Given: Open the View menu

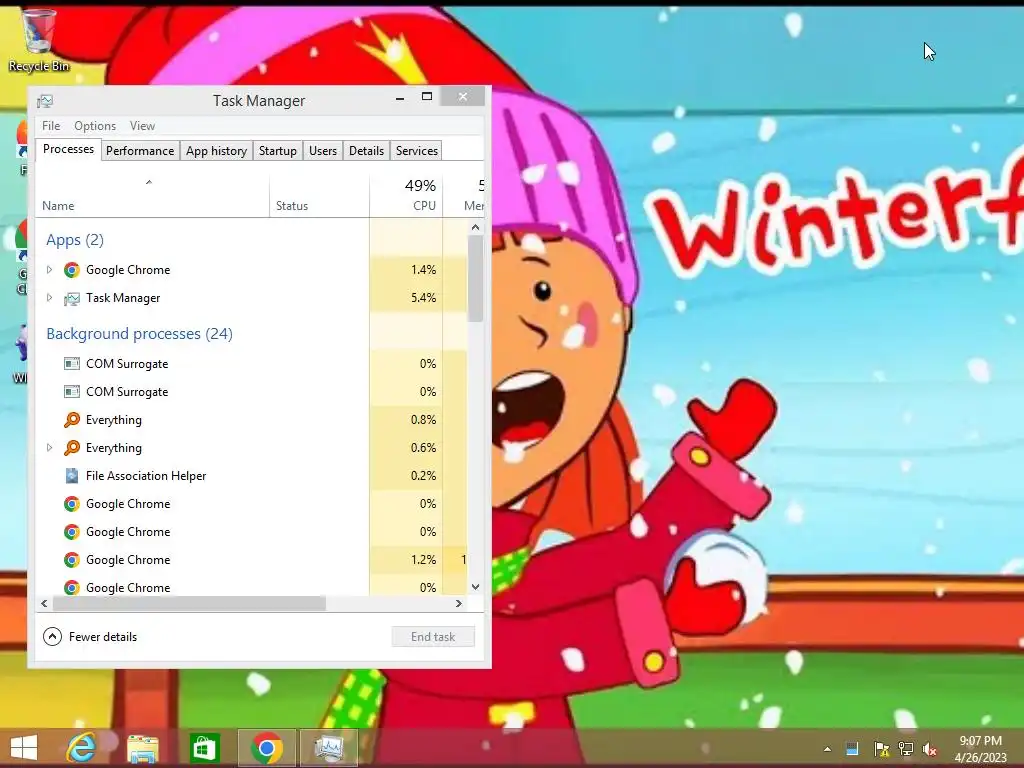Looking at the screenshot, I should [142, 126].
